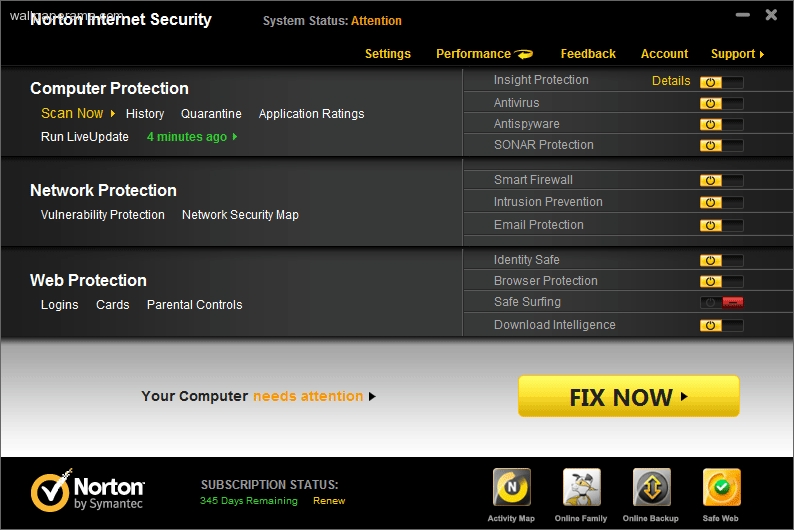Open the Online Backup icon
Viewport: 794px width, 530px height.
pos(651,487)
